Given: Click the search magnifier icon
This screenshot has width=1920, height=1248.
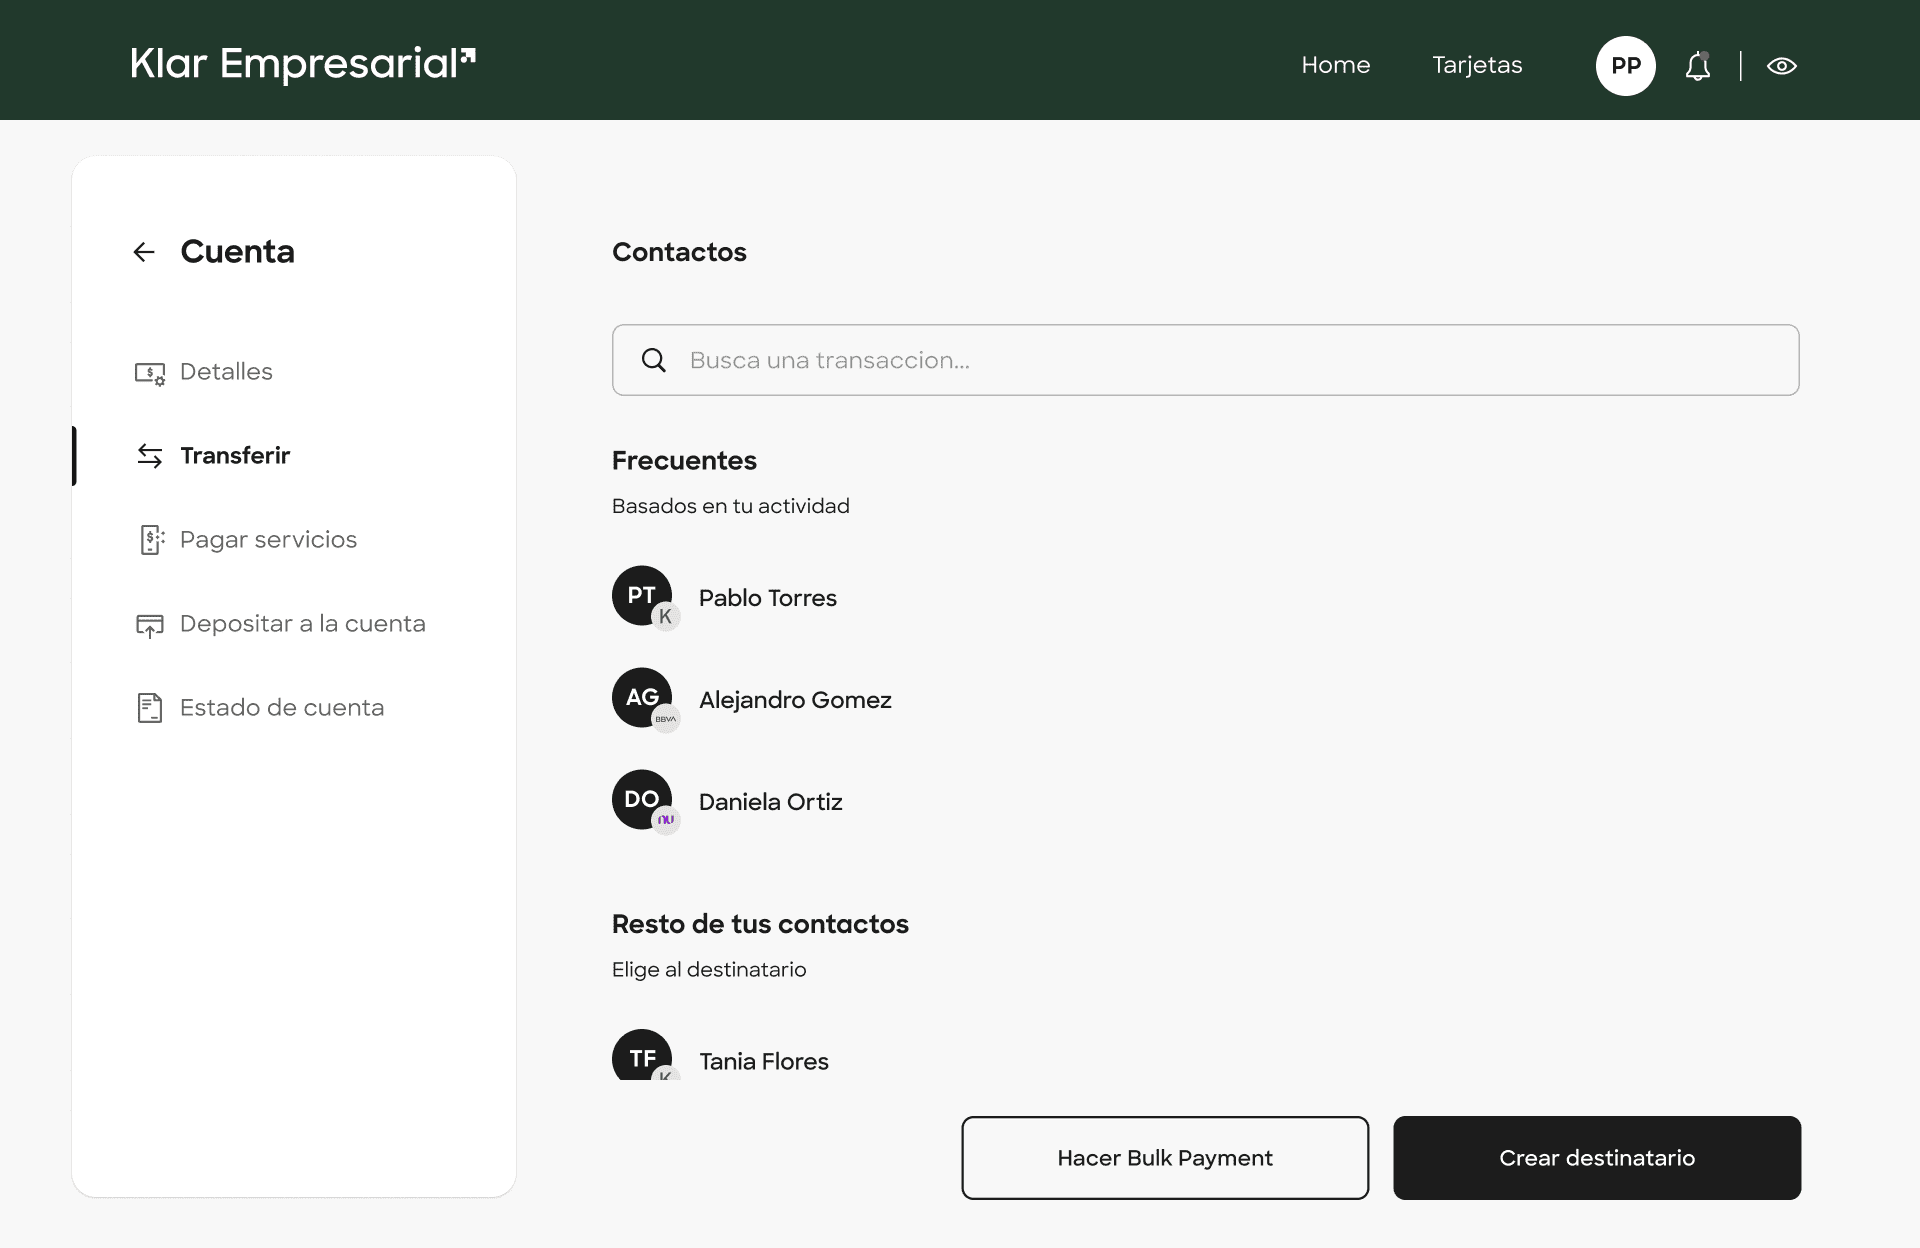Looking at the screenshot, I should pos(654,360).
